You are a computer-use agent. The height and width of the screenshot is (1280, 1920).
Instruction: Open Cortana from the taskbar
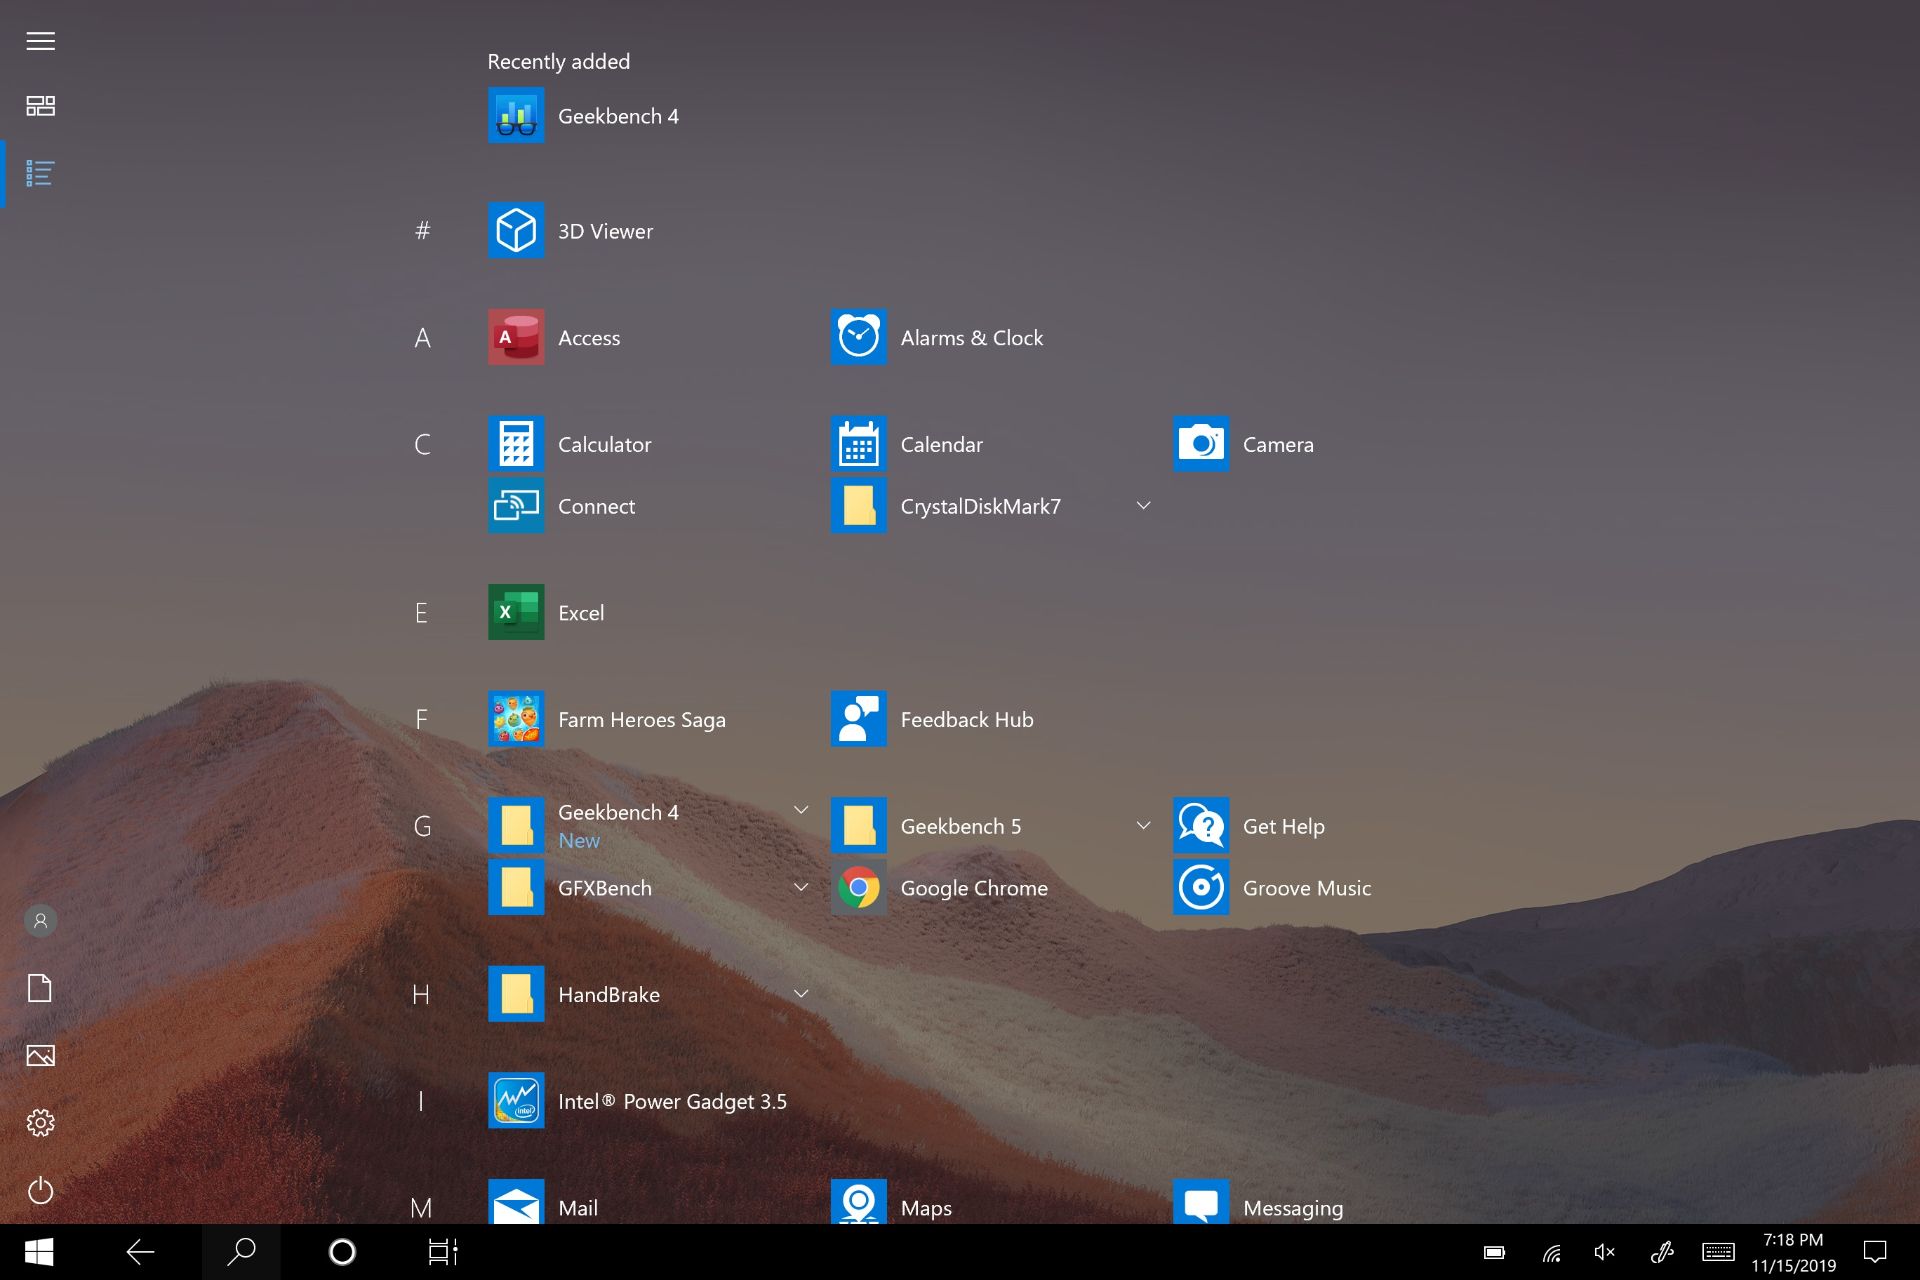tap(342, 1252)
